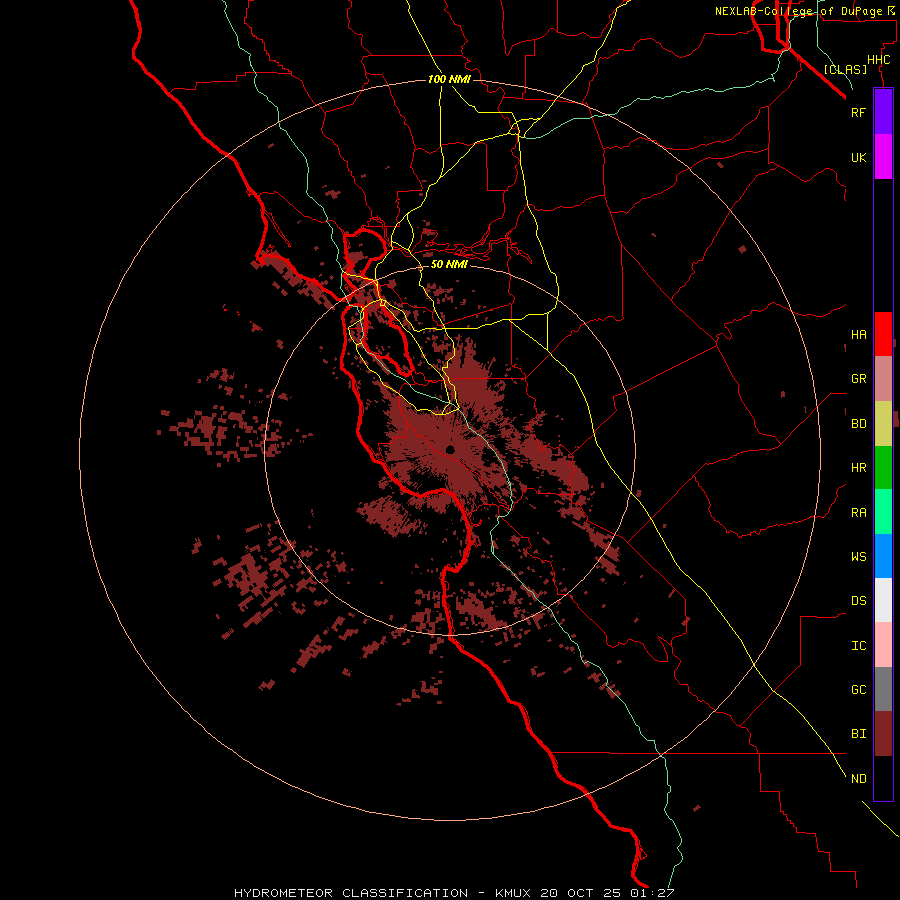Click the HA legend label
This screenshot has width=900, height=900.
tap(858, 335)
